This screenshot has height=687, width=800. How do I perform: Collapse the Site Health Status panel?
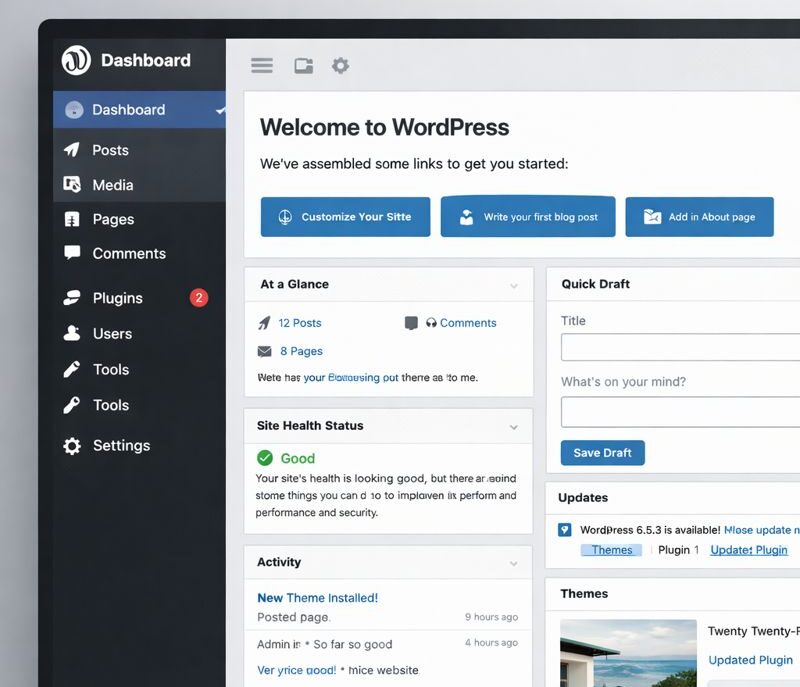(x=514, y=427)
